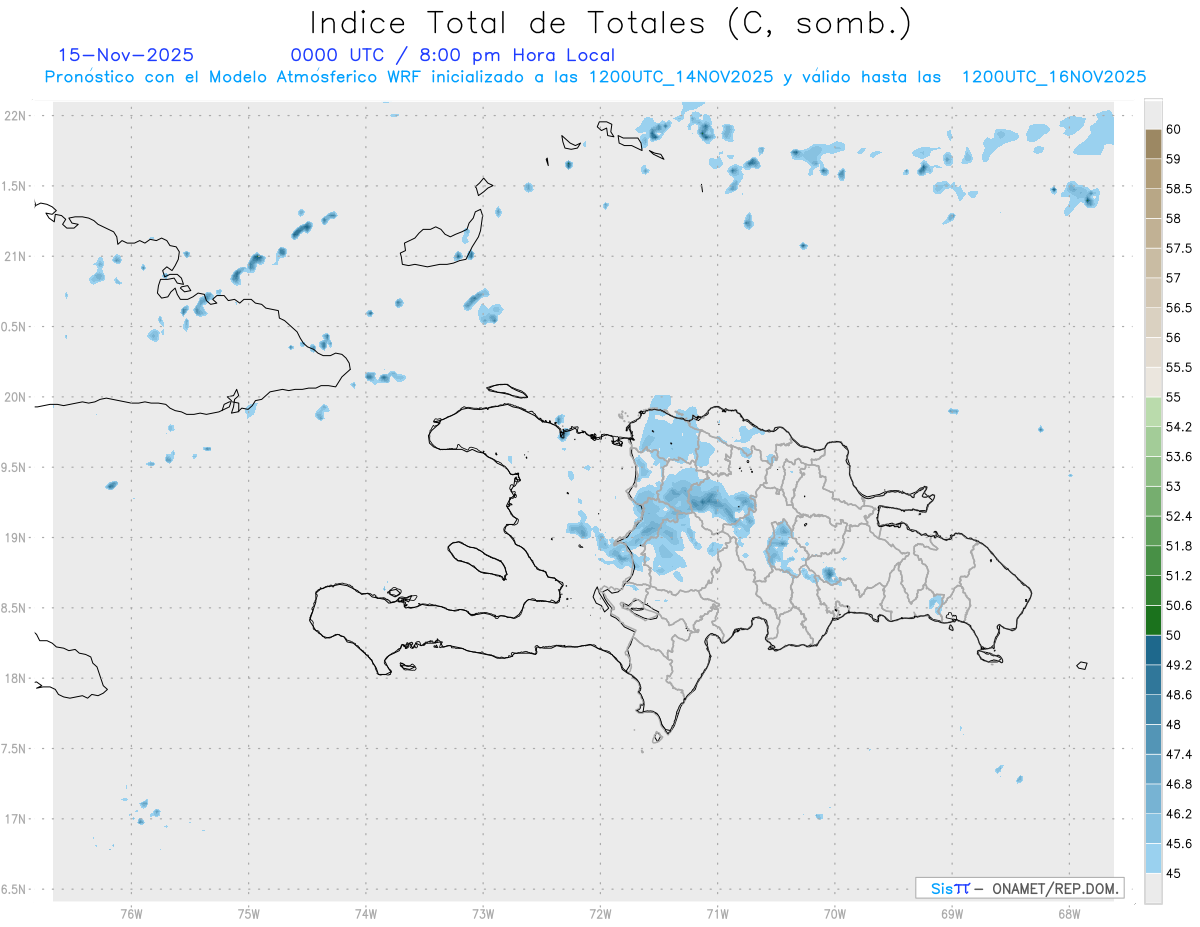Click the "SisTT - ONAMET/REP.DOM." credit box
The width and height of the screenshot is (1200, 927).
tap(1019, 888)
